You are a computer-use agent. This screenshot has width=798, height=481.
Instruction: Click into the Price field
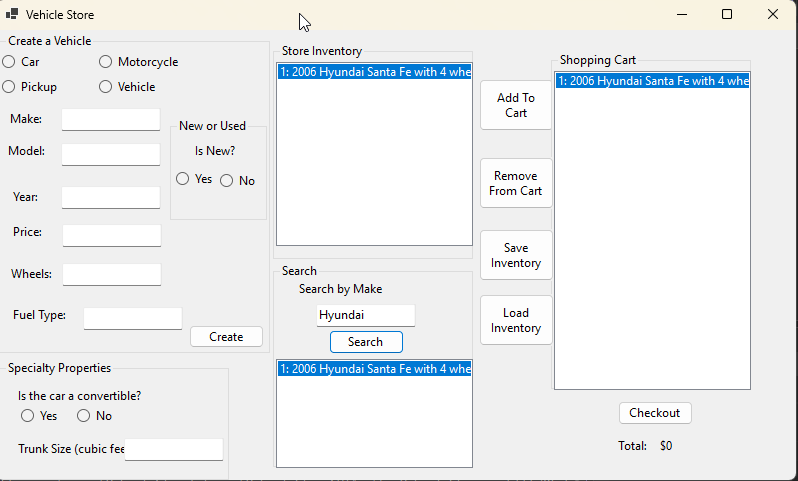point(111,235)
